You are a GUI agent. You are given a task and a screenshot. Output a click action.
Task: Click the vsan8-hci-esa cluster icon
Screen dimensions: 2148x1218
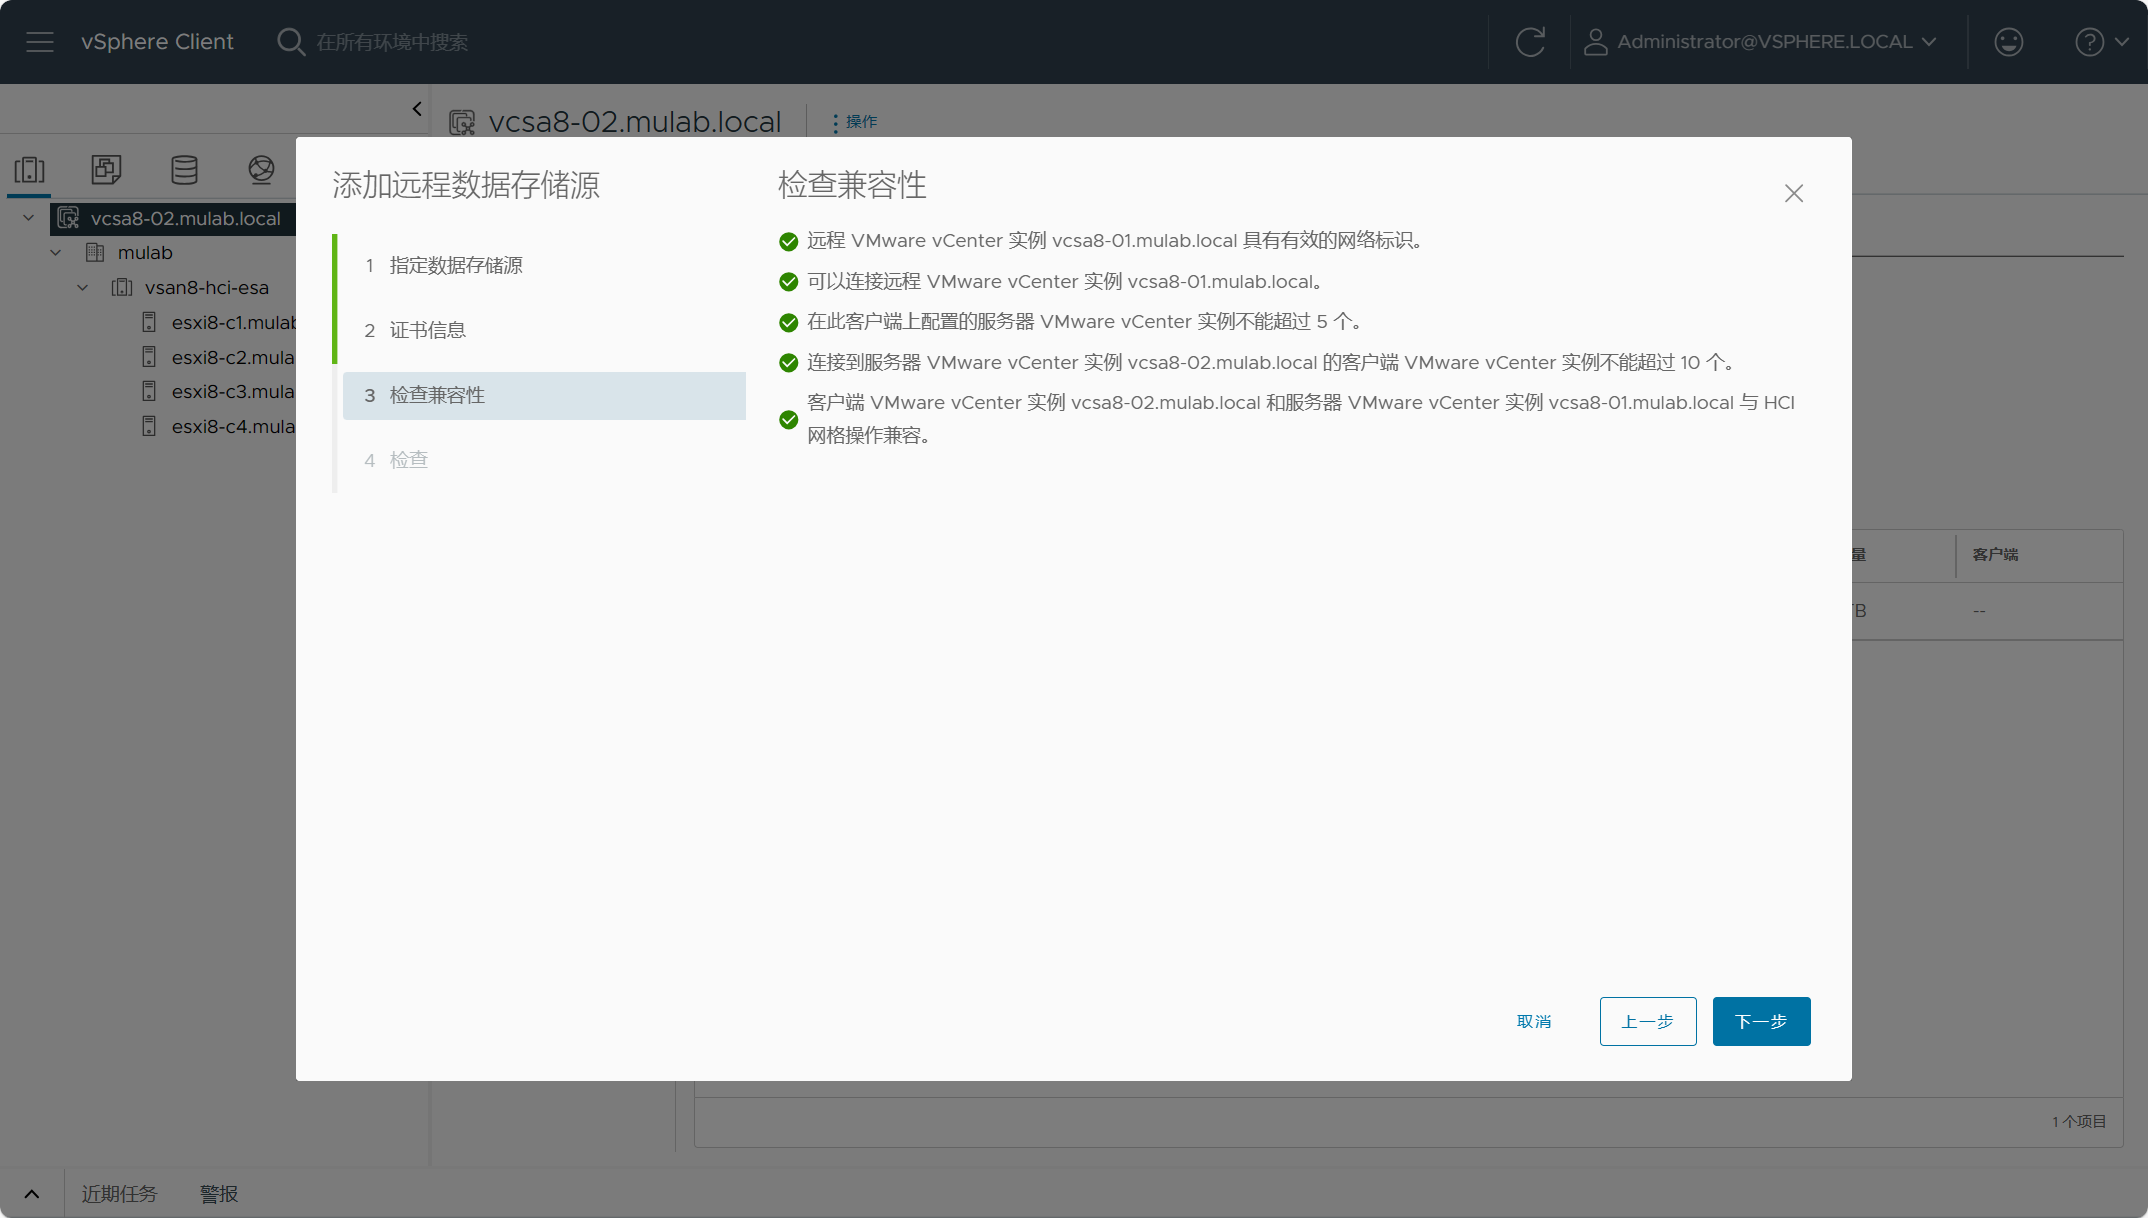click(122, 288)
